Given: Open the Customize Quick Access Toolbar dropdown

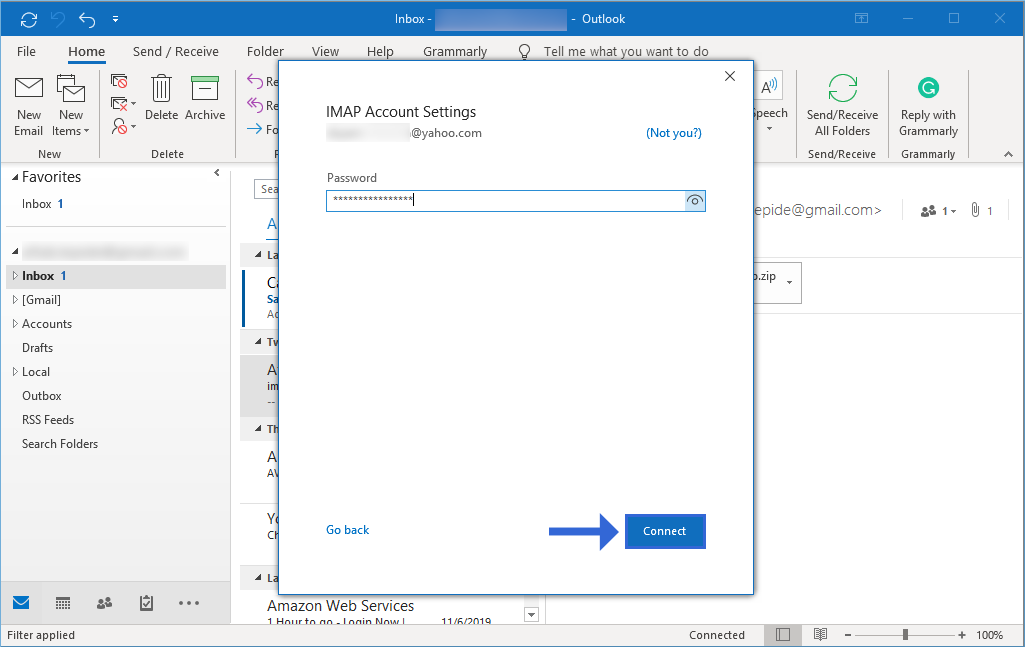Looking at the screenshot, I should [115, 20].
